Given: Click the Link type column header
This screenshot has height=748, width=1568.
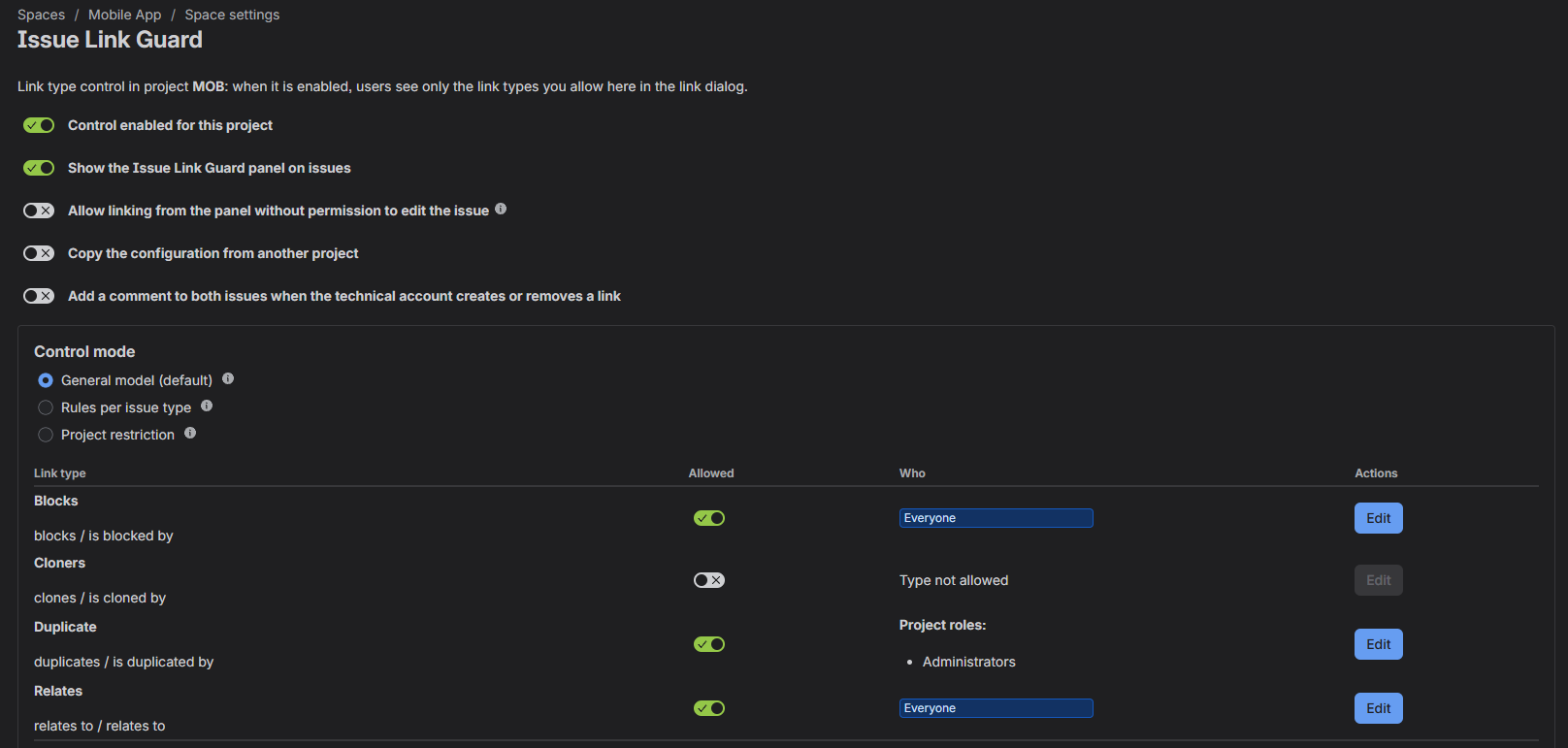Looking at the screenshot, I should coord(60,473).
